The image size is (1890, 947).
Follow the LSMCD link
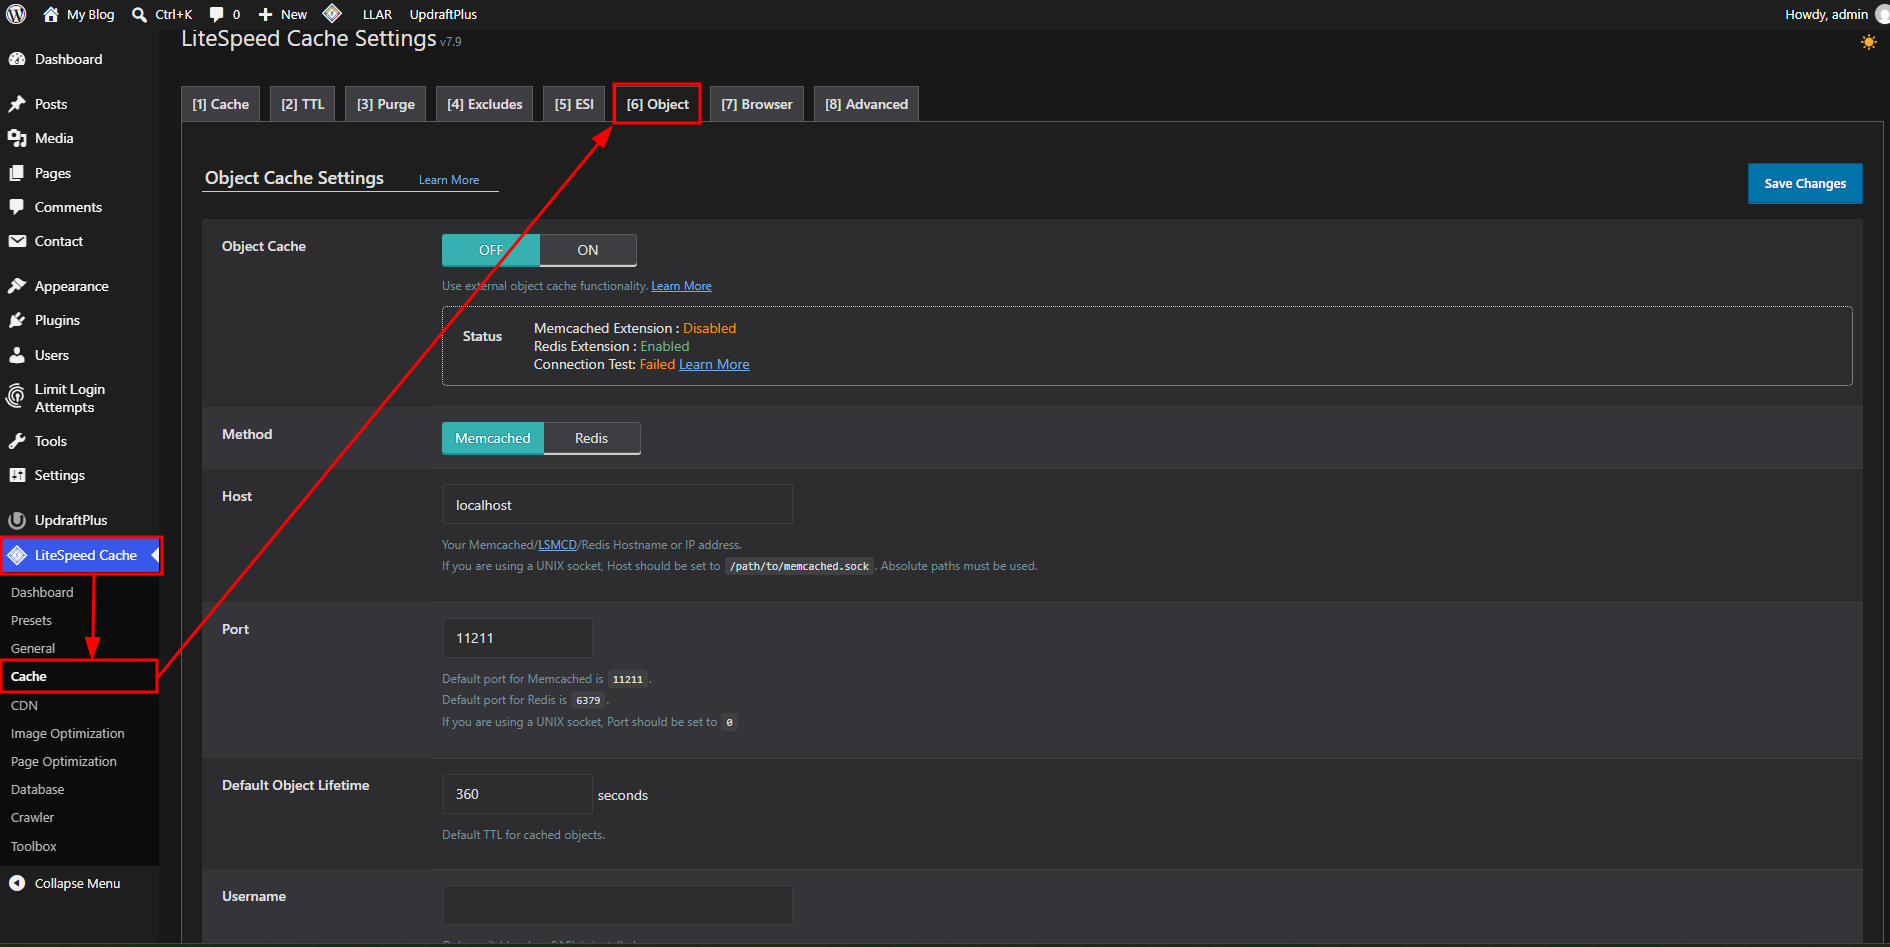[x=558, y=545]
